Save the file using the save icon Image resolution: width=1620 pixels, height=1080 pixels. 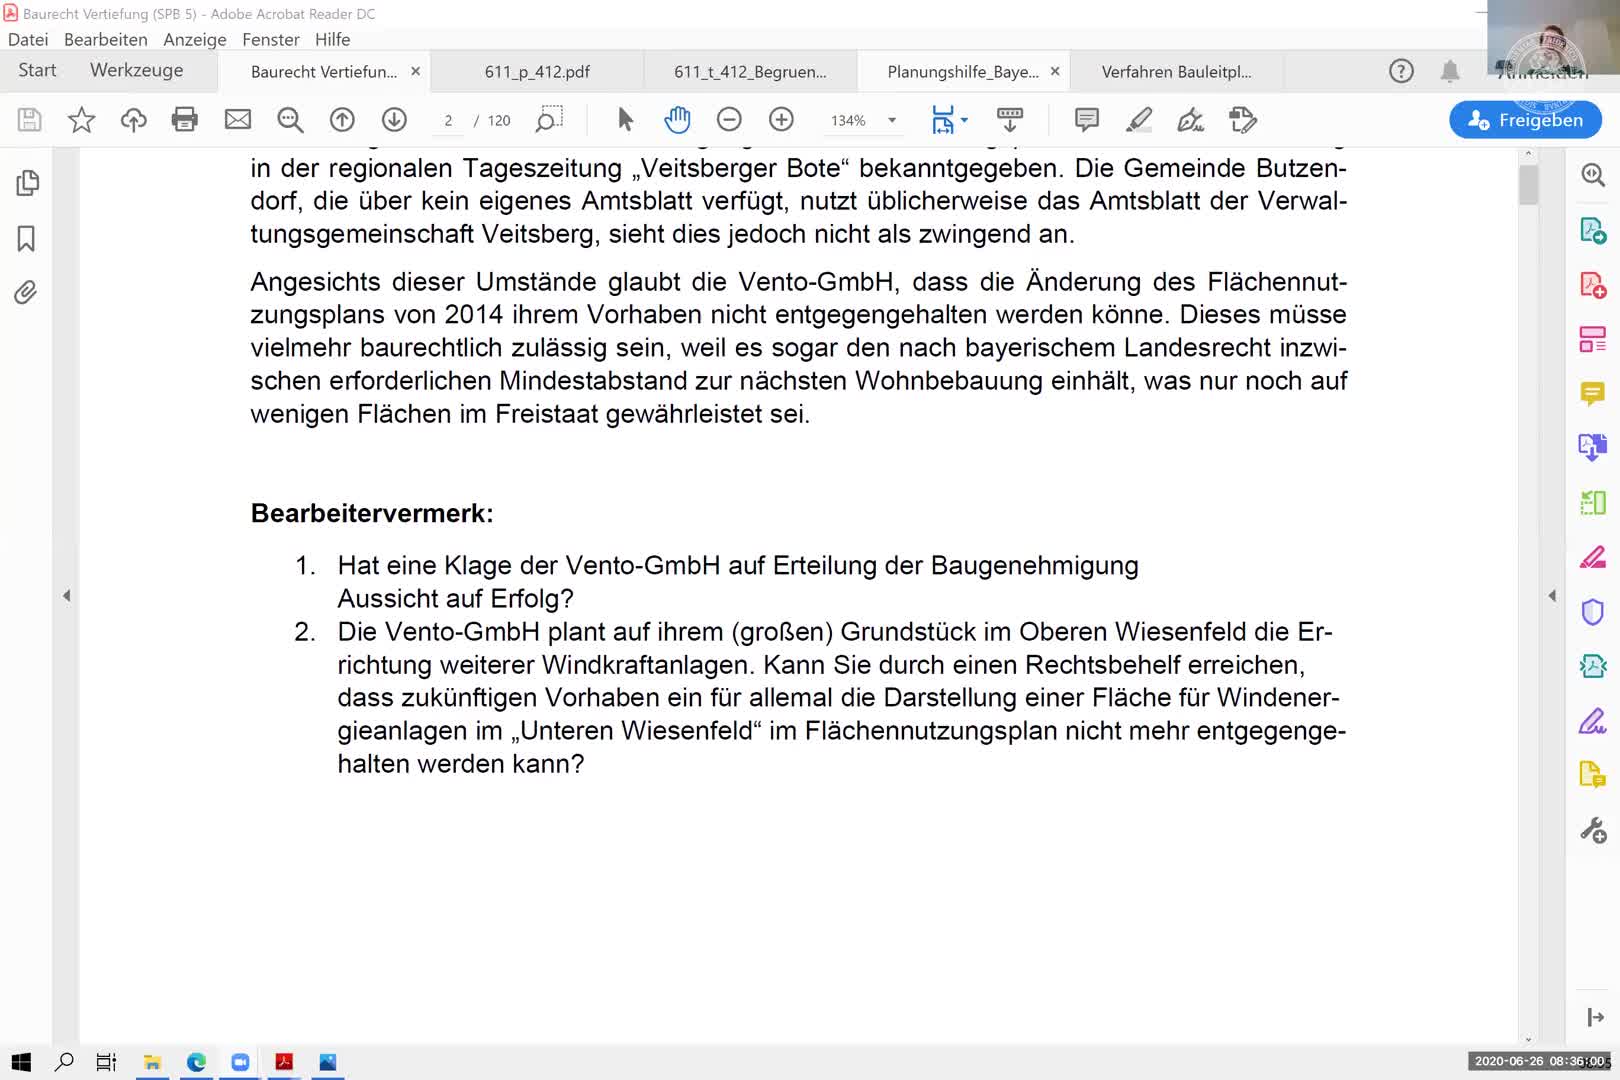coord(29,119)
